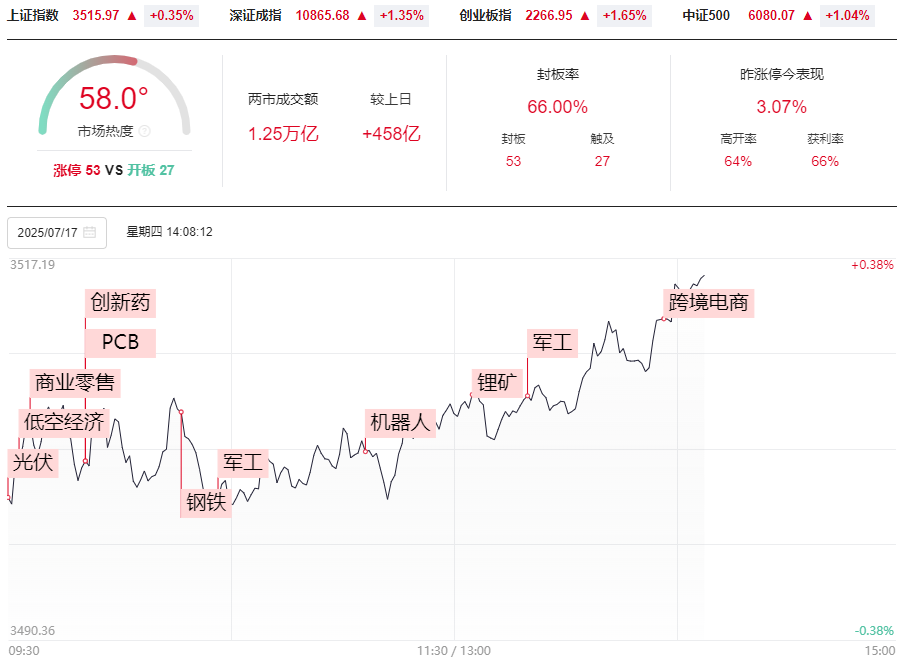Image resolution: width=909 pixels, height=667 pixels.
Task: Open the 低空经济 label on chart
Action: click(64, 422)
